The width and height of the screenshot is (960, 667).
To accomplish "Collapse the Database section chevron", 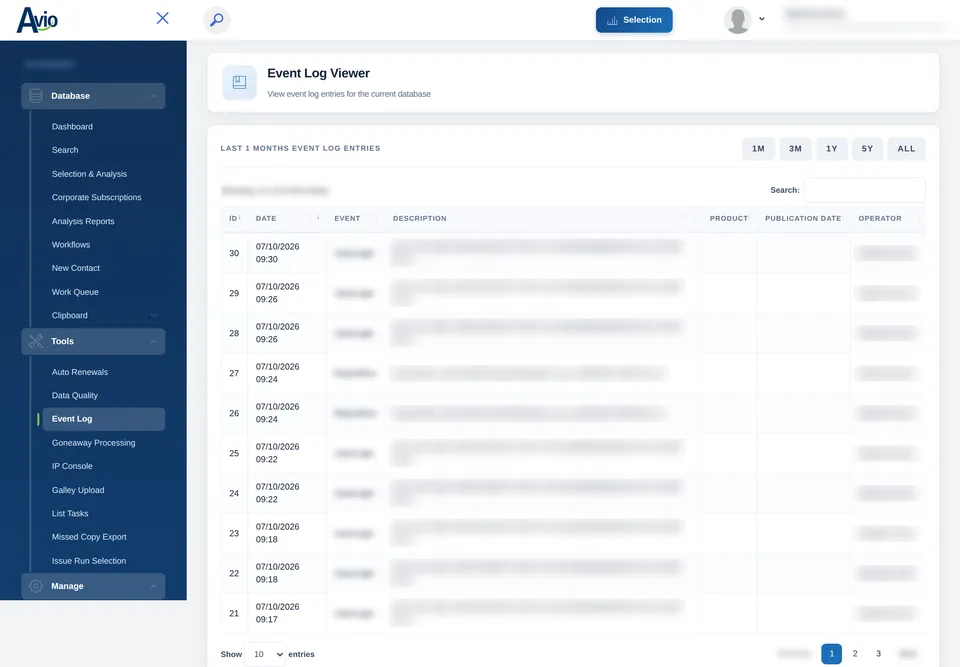I will point(154,96).
